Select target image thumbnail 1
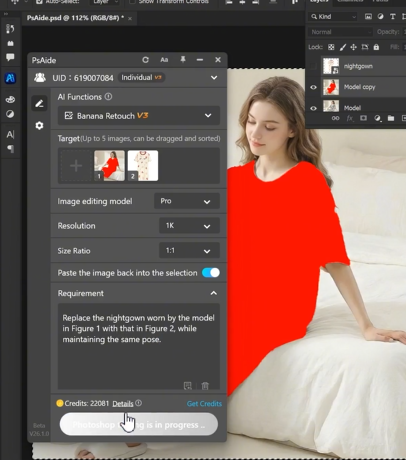 point(109,165)
